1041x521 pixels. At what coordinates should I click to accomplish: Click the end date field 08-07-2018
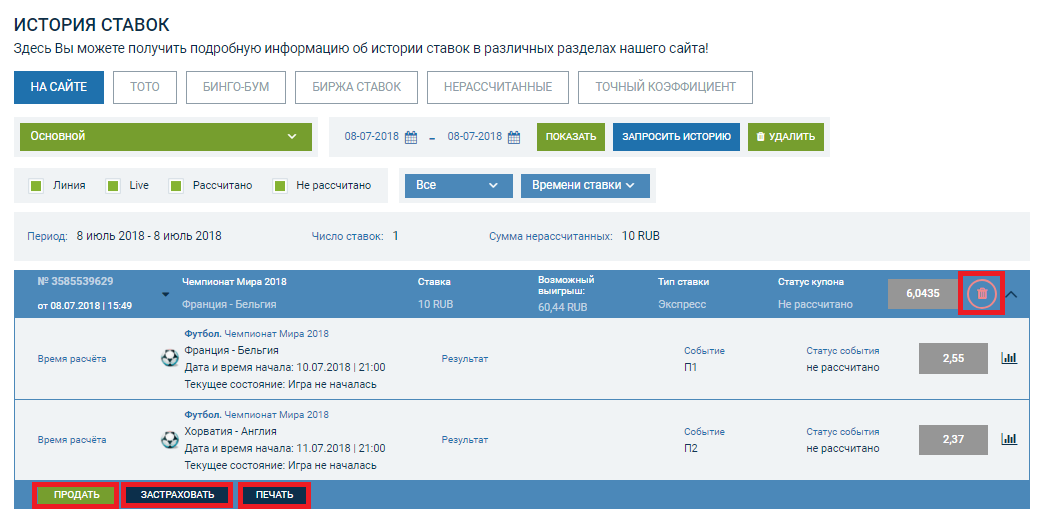pos(475,137)
